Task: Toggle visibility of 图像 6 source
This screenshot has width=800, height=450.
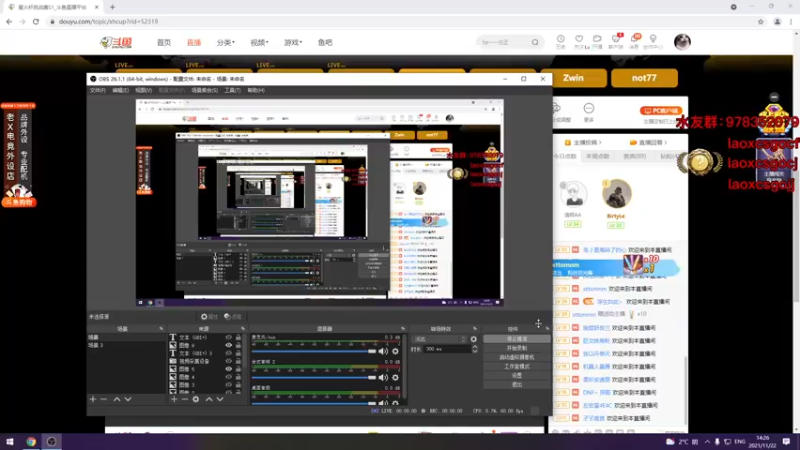Action: click(229, 345)
